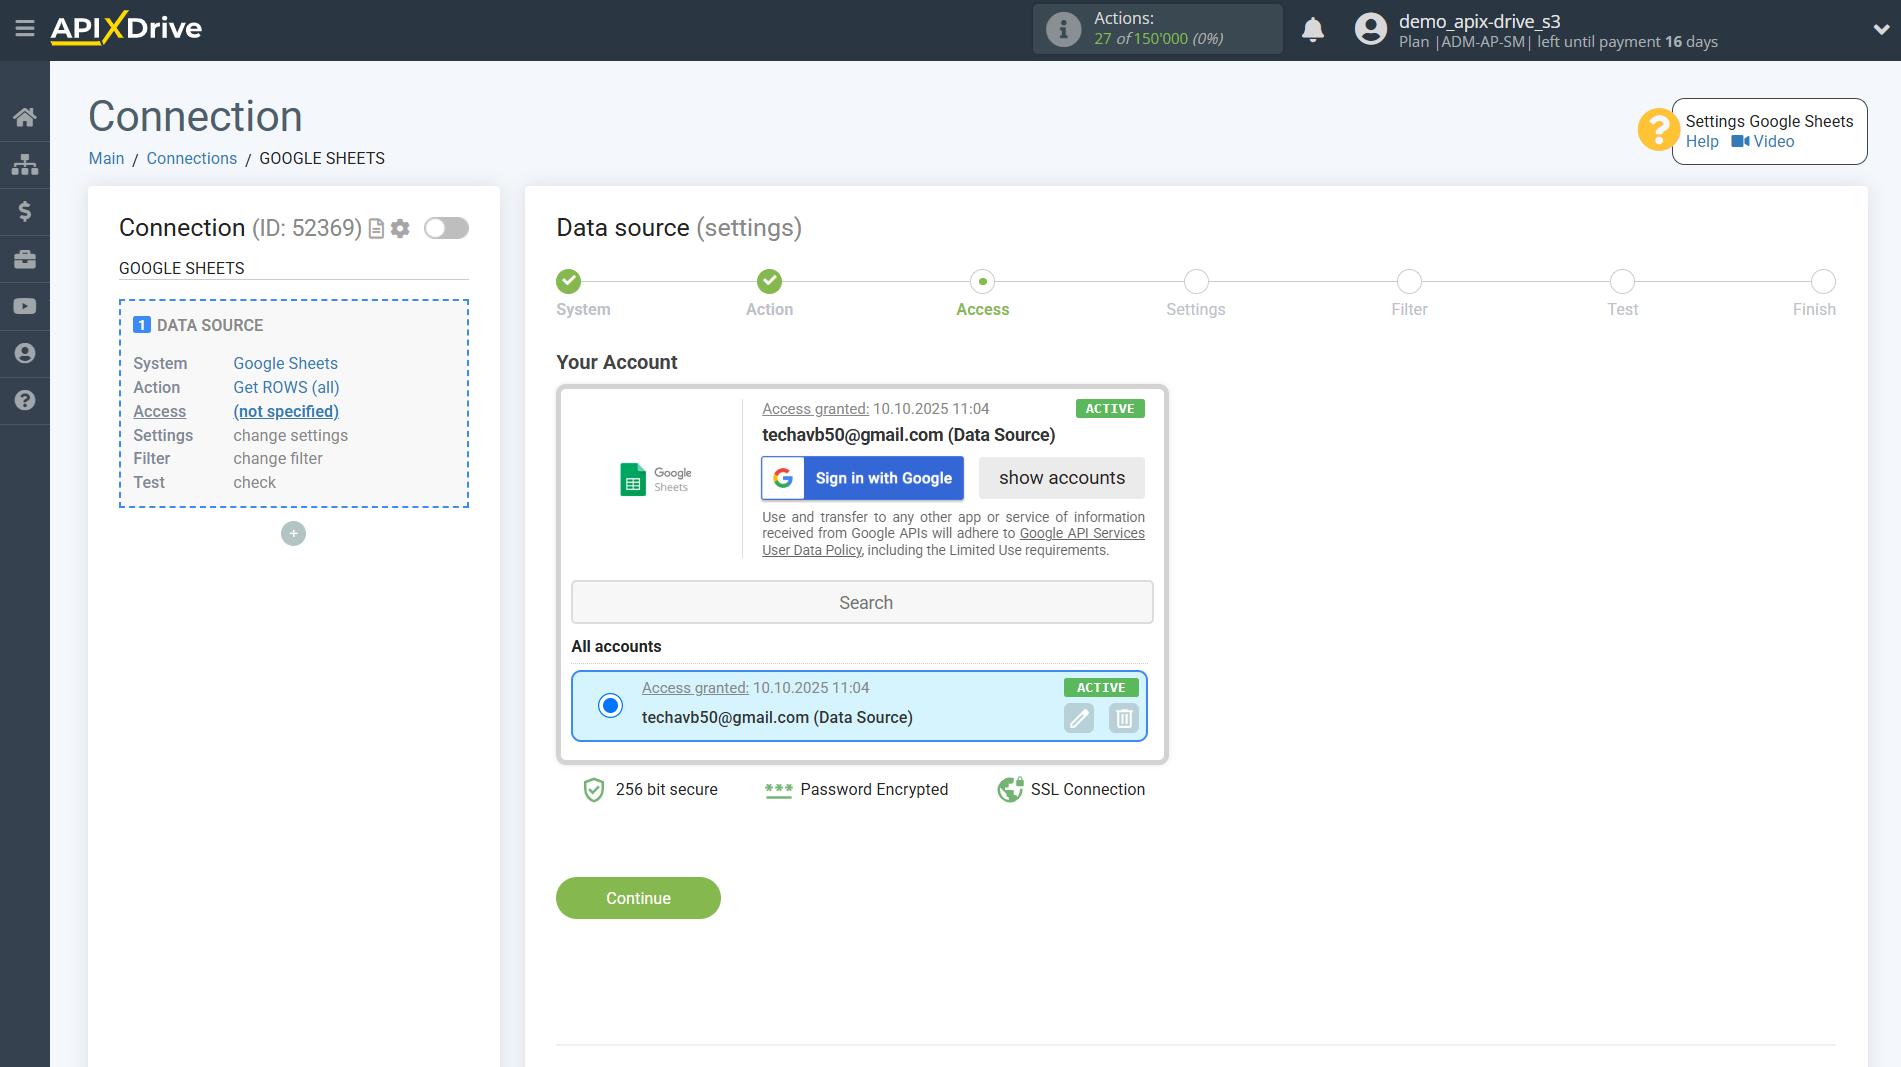Open the Home icon in the sidebar
Image resolution: width=1901 pixels, height=1067 pixels.
pos(25,117)
